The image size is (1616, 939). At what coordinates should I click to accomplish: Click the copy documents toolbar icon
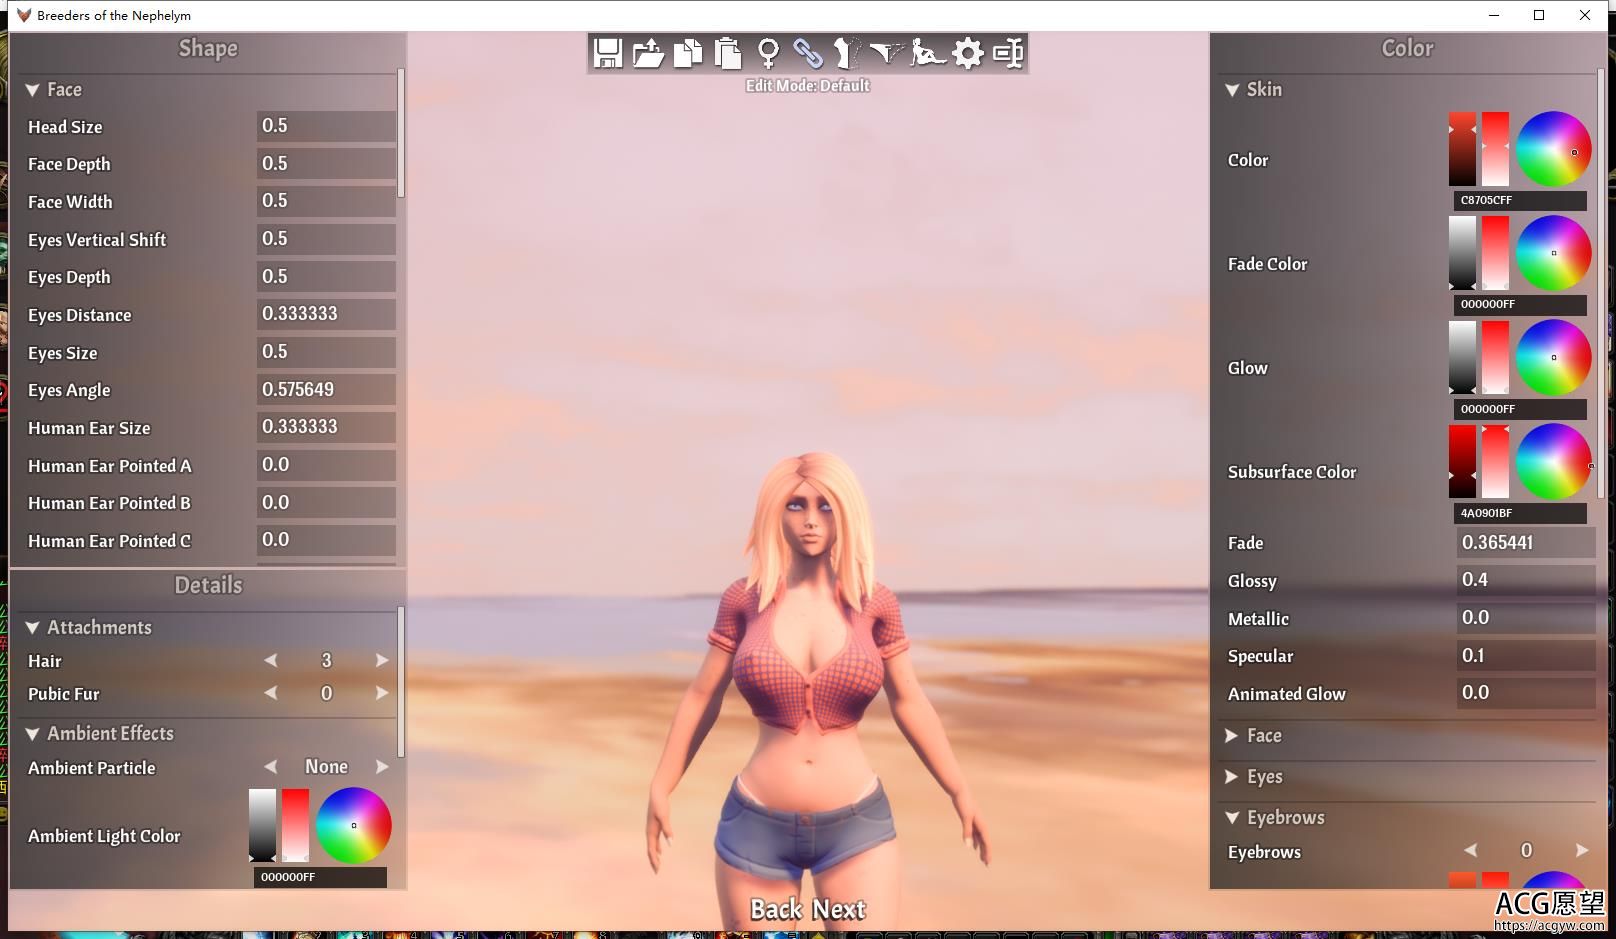tap(688, 53)
